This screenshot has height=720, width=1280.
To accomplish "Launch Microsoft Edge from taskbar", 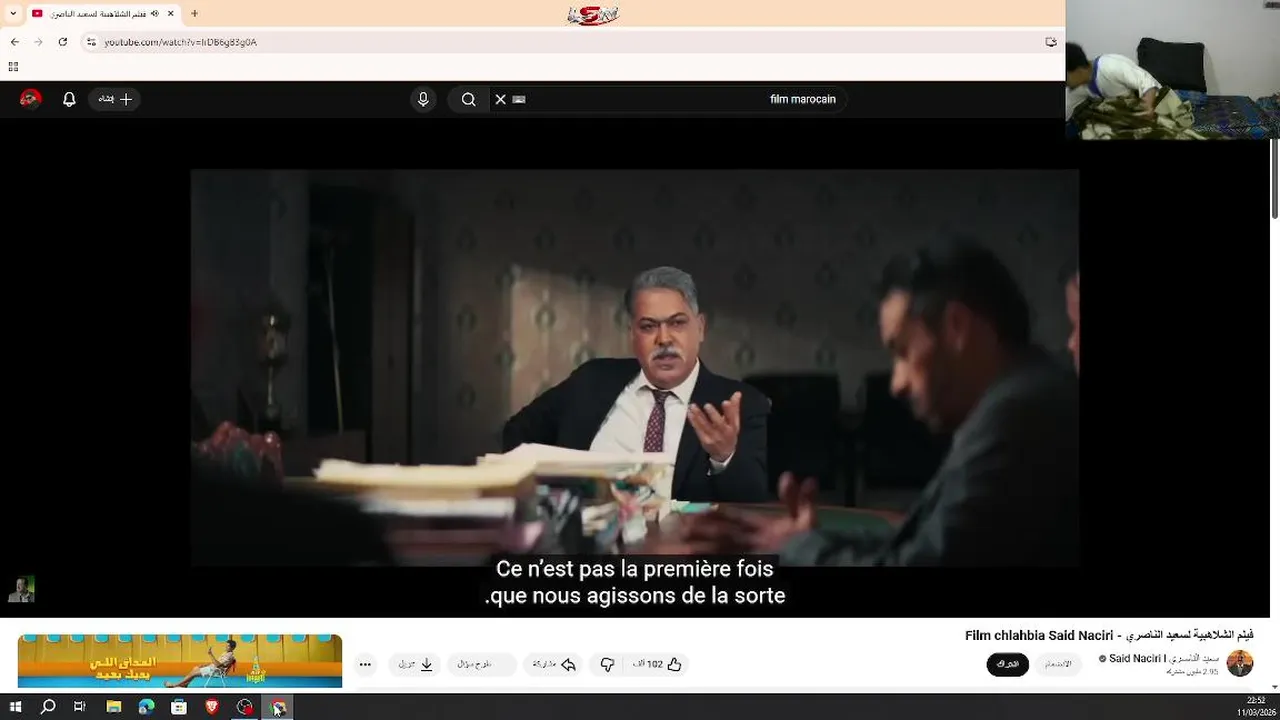I will coord(146,707).
